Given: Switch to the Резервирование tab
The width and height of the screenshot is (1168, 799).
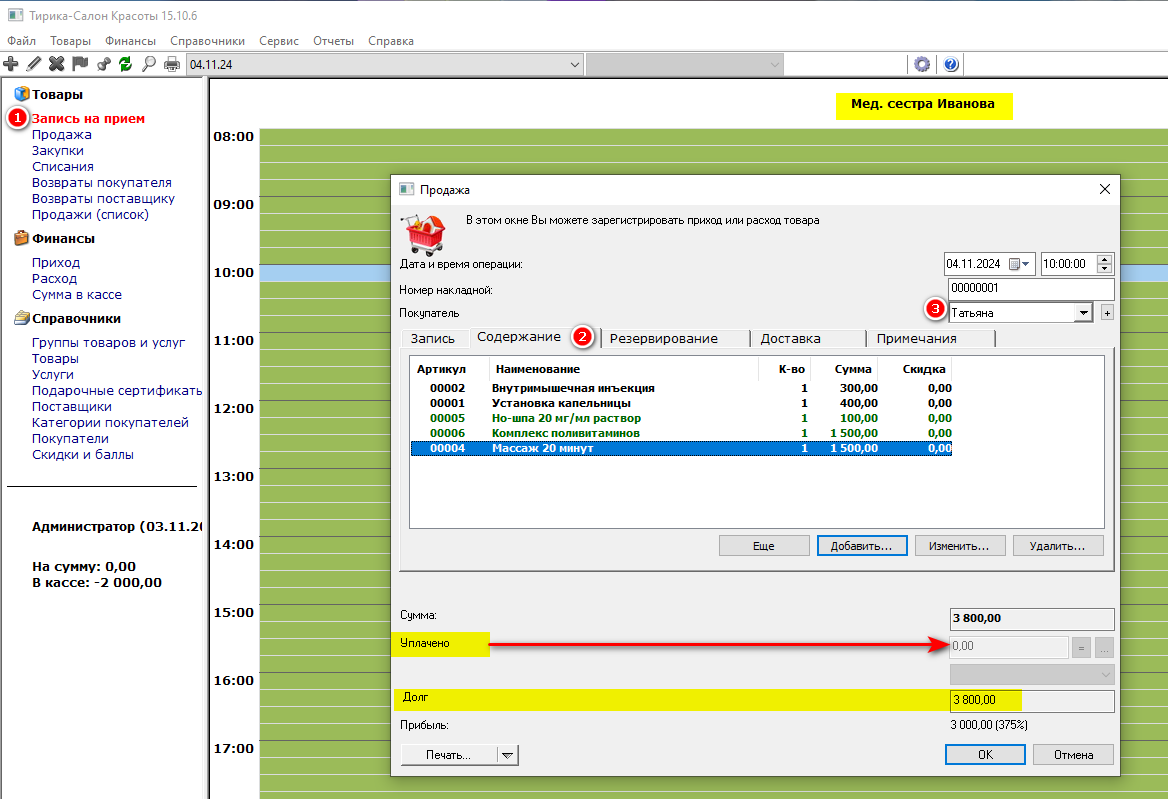Looking at the screenshot, I should 664,338.
